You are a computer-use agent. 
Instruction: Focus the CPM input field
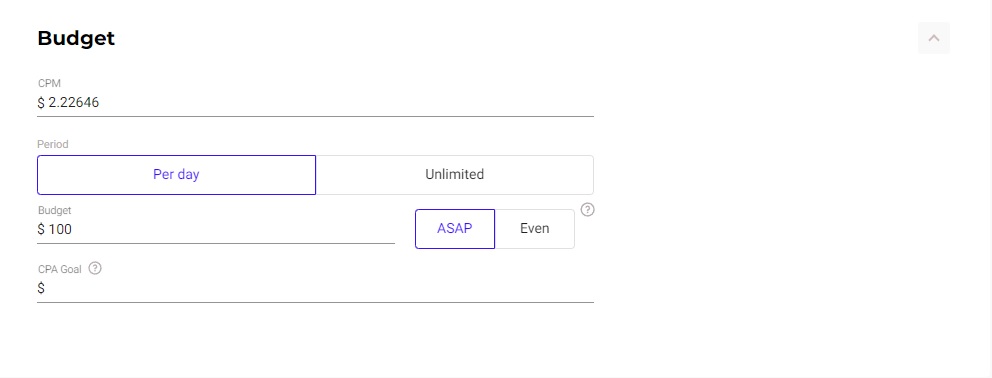coord(315,103)
